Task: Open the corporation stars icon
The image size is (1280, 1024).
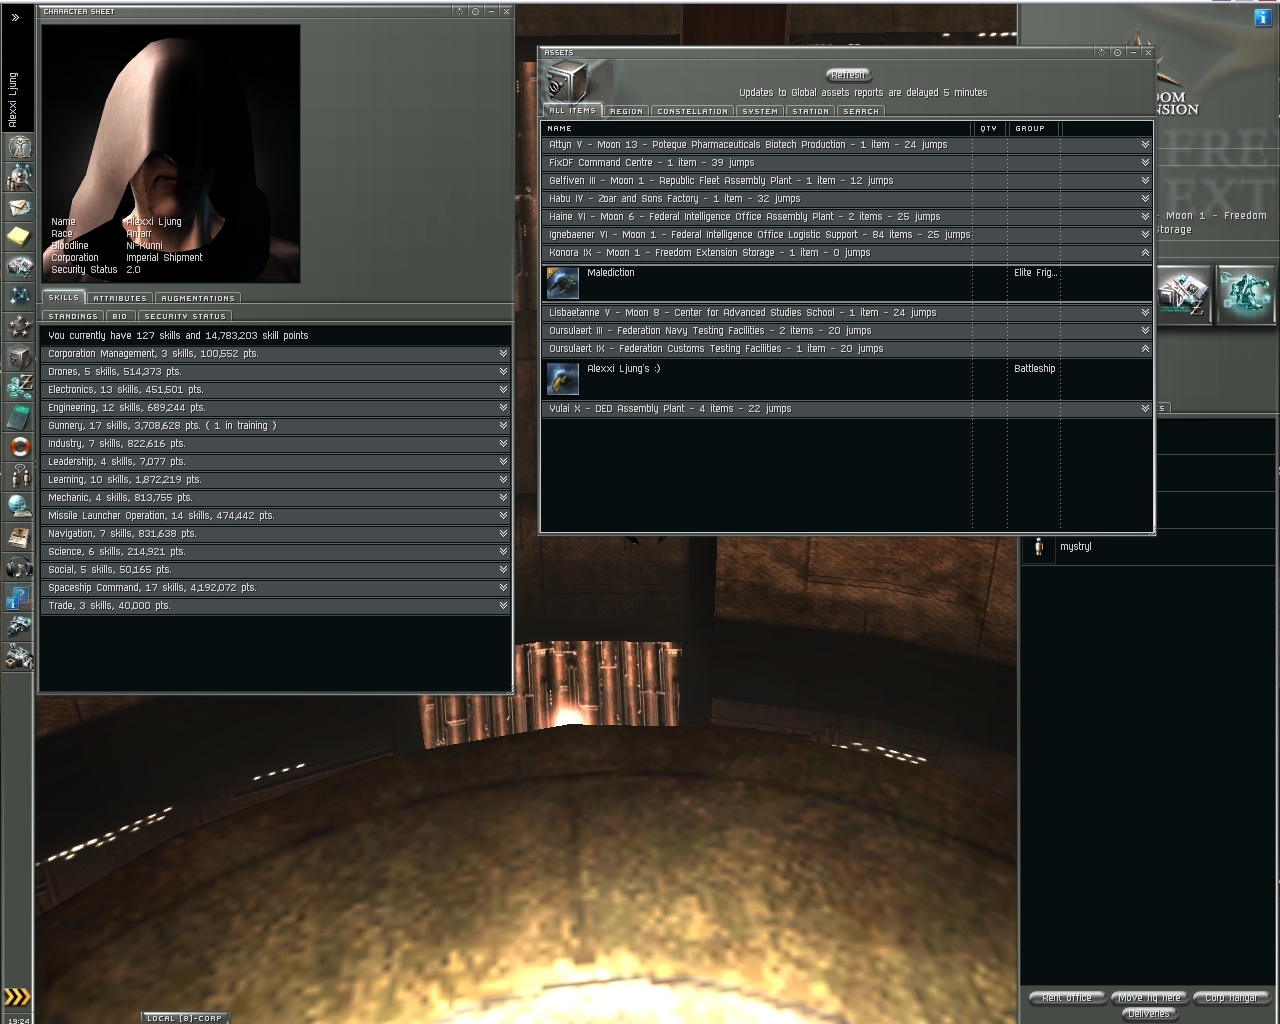Action: point(19,327)
